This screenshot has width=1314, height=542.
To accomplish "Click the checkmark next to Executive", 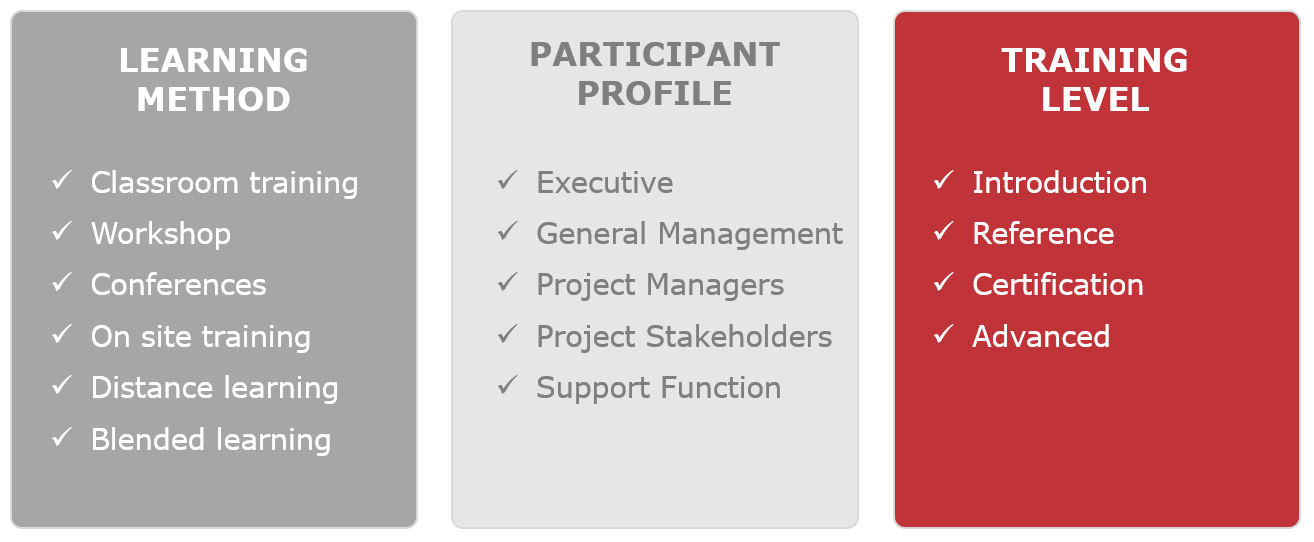I will coord(508,181).
